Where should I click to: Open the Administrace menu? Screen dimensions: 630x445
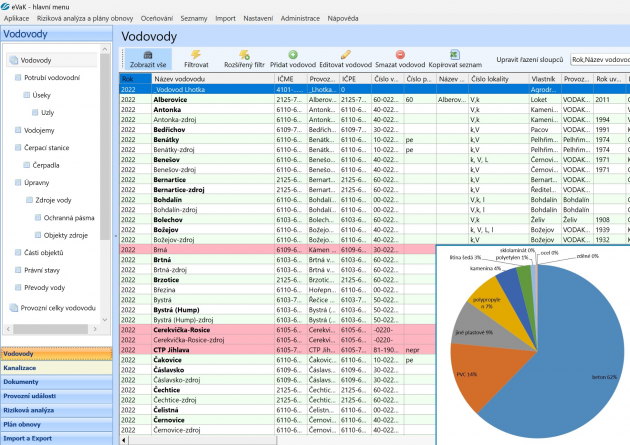point(300,18)
